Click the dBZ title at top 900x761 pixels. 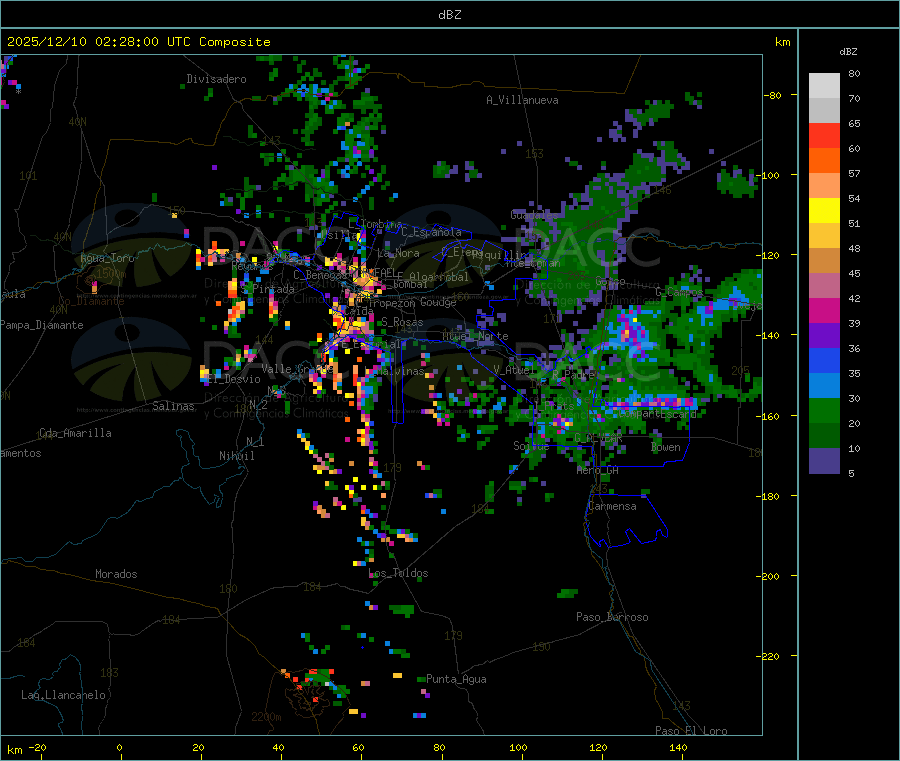(449, 15)
